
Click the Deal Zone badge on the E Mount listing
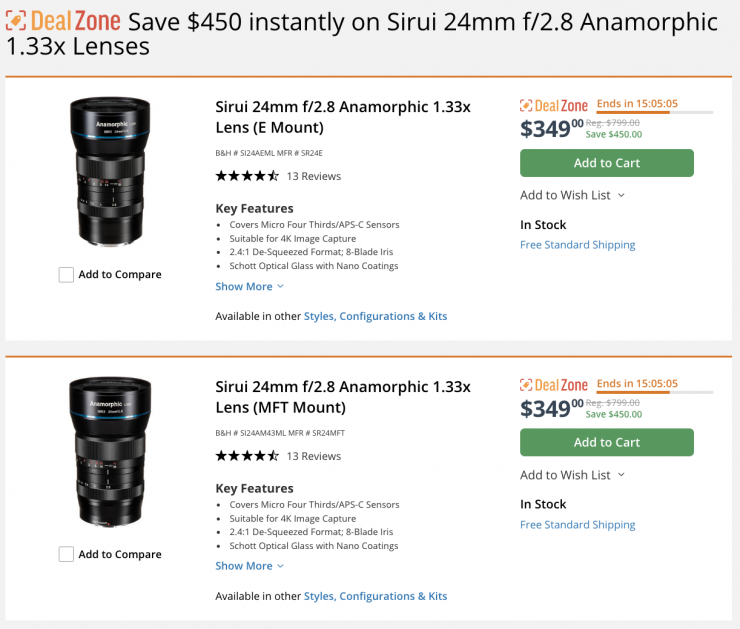tap(554, 105)
